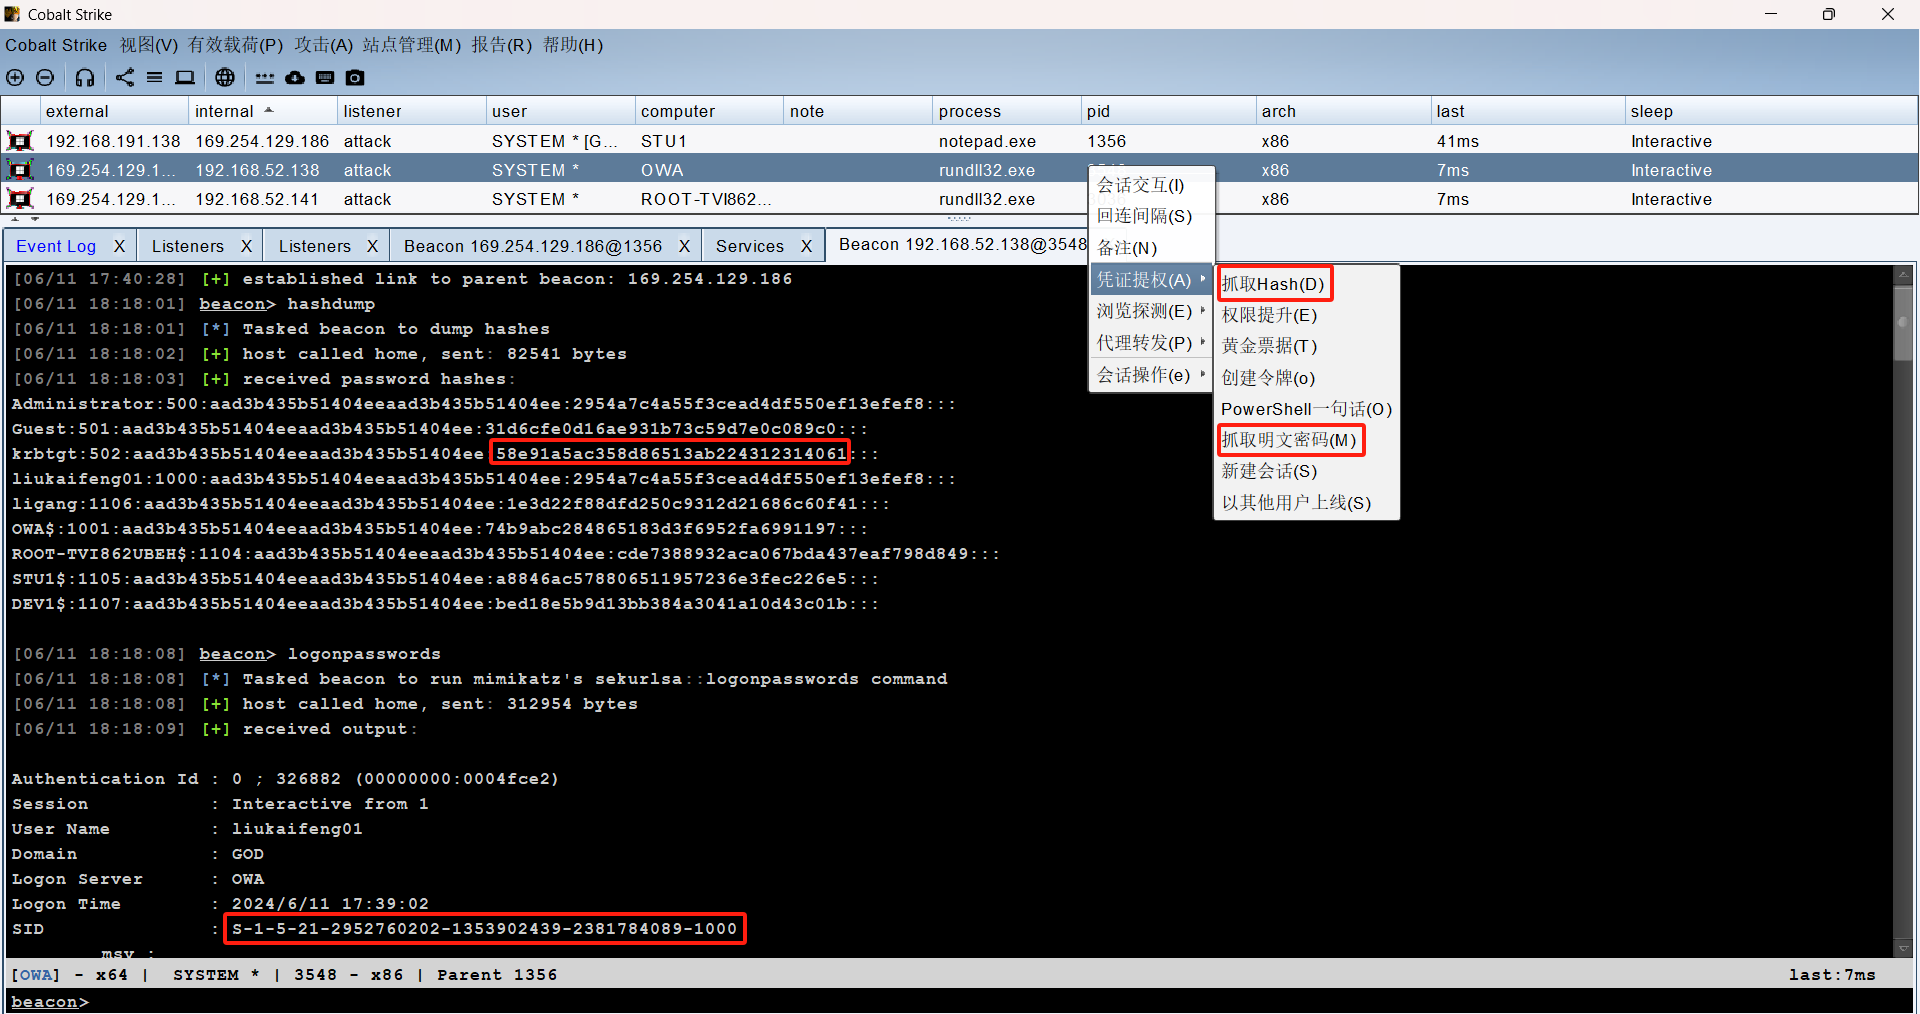Click the disconnect minus icon in toolbar
The image size is (1920, 1014).
click(45, 78)
